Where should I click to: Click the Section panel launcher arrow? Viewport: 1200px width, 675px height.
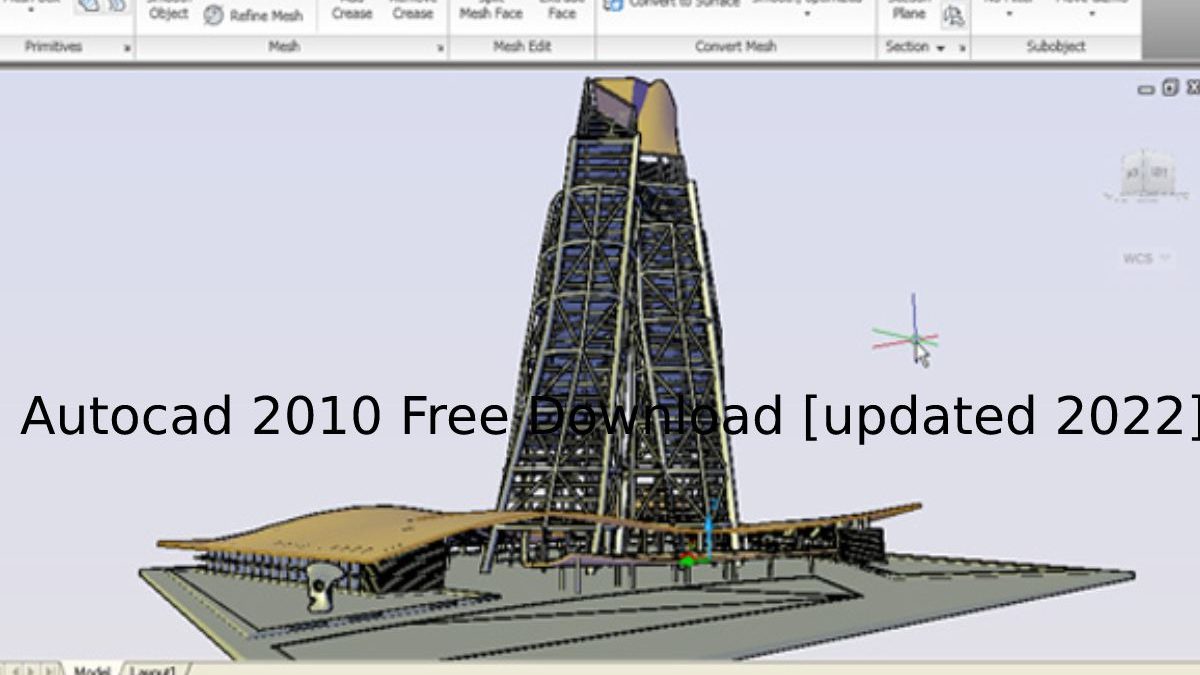pyautogui.click(x=962, y=48)
